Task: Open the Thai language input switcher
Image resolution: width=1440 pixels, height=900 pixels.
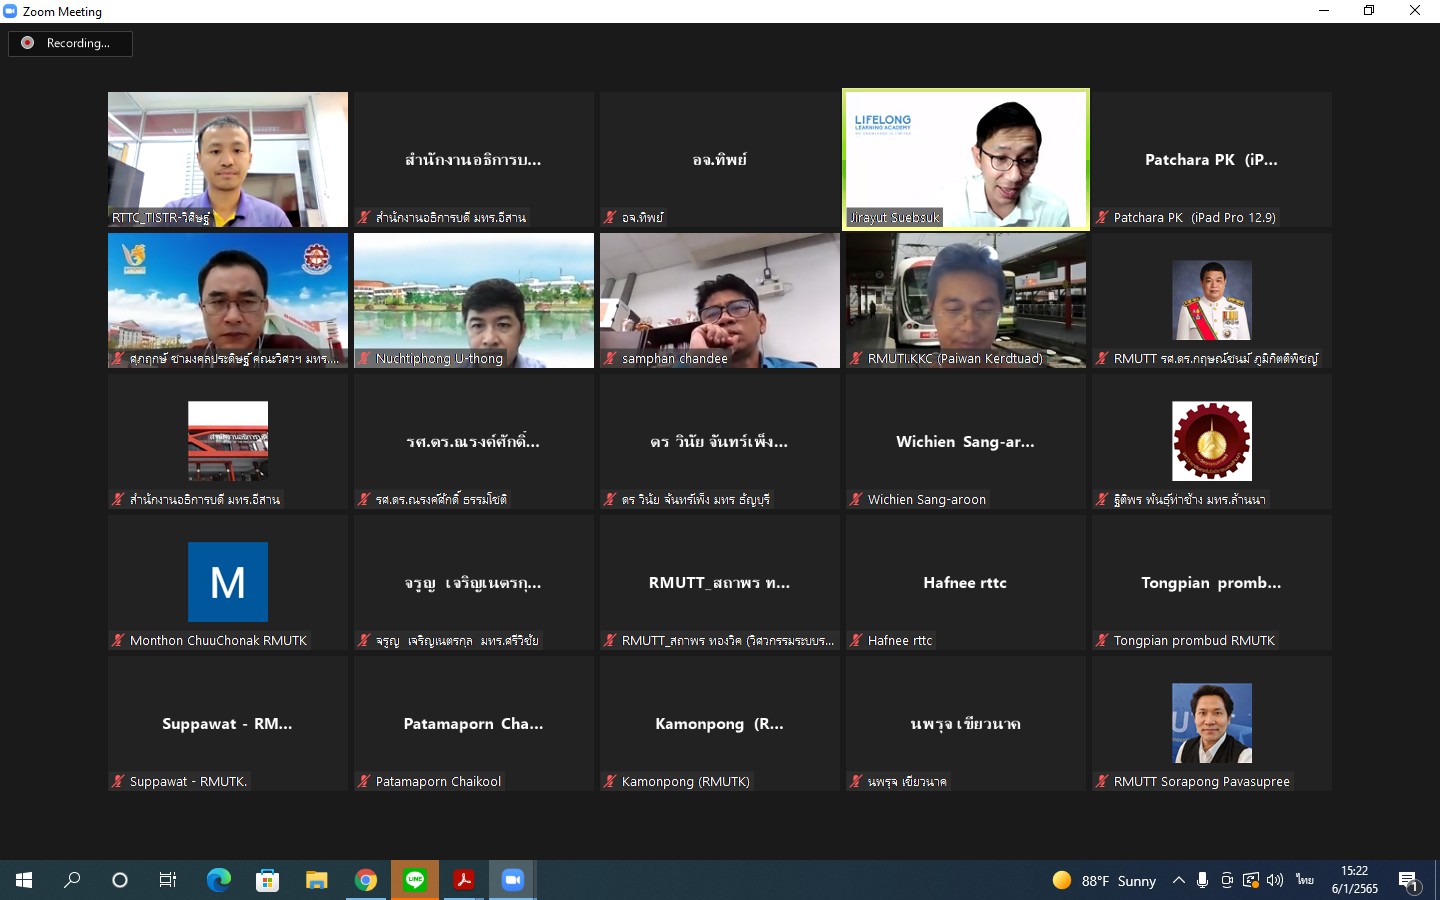Action: point(1304,880)
